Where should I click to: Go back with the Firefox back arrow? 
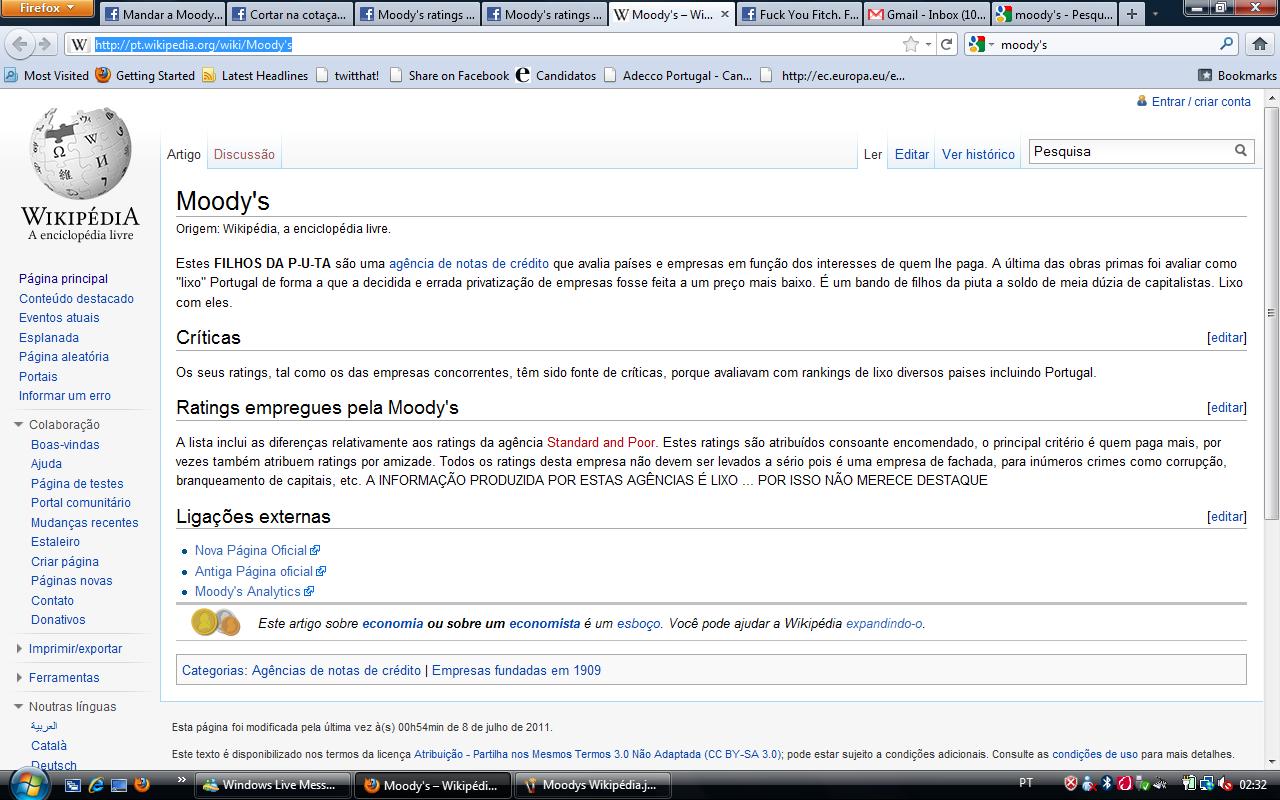pos(20,44)
